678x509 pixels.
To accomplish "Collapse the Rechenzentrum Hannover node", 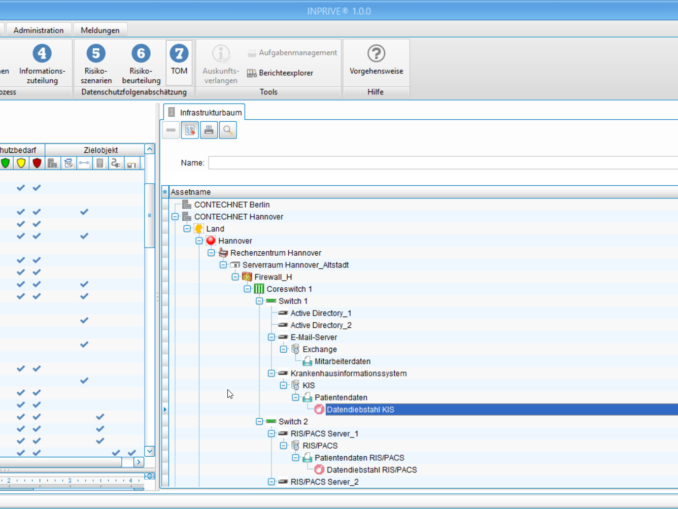I will pyautogui.click(x=211, y=253).
